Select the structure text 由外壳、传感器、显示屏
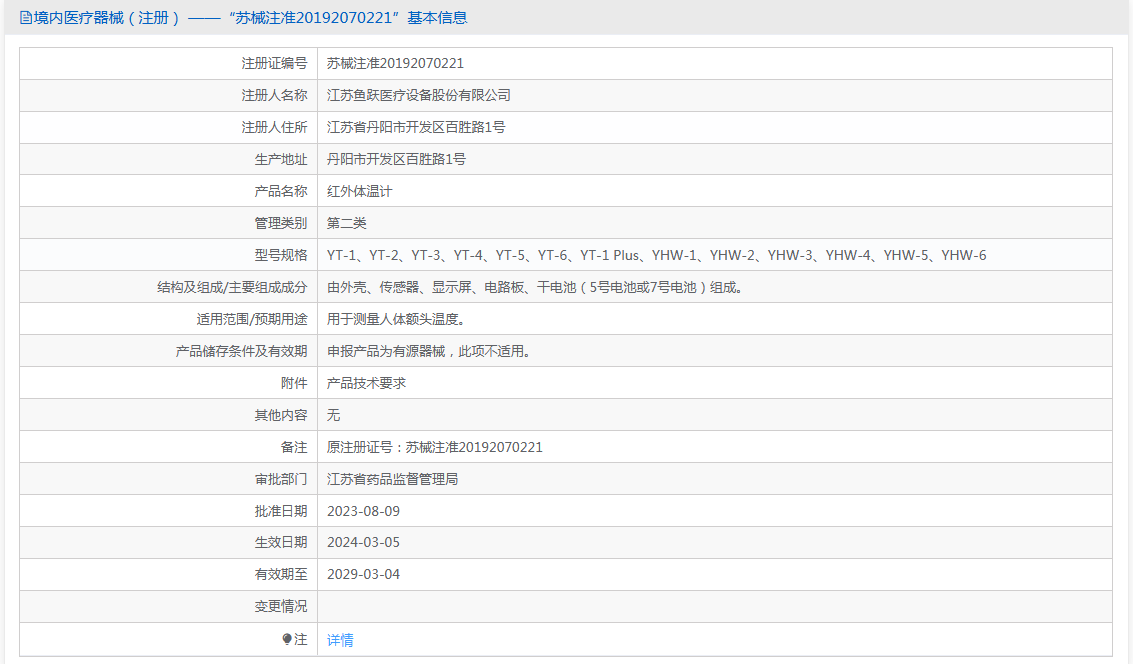This screenshot has width=1133, height=664. (x=535, y=288)
